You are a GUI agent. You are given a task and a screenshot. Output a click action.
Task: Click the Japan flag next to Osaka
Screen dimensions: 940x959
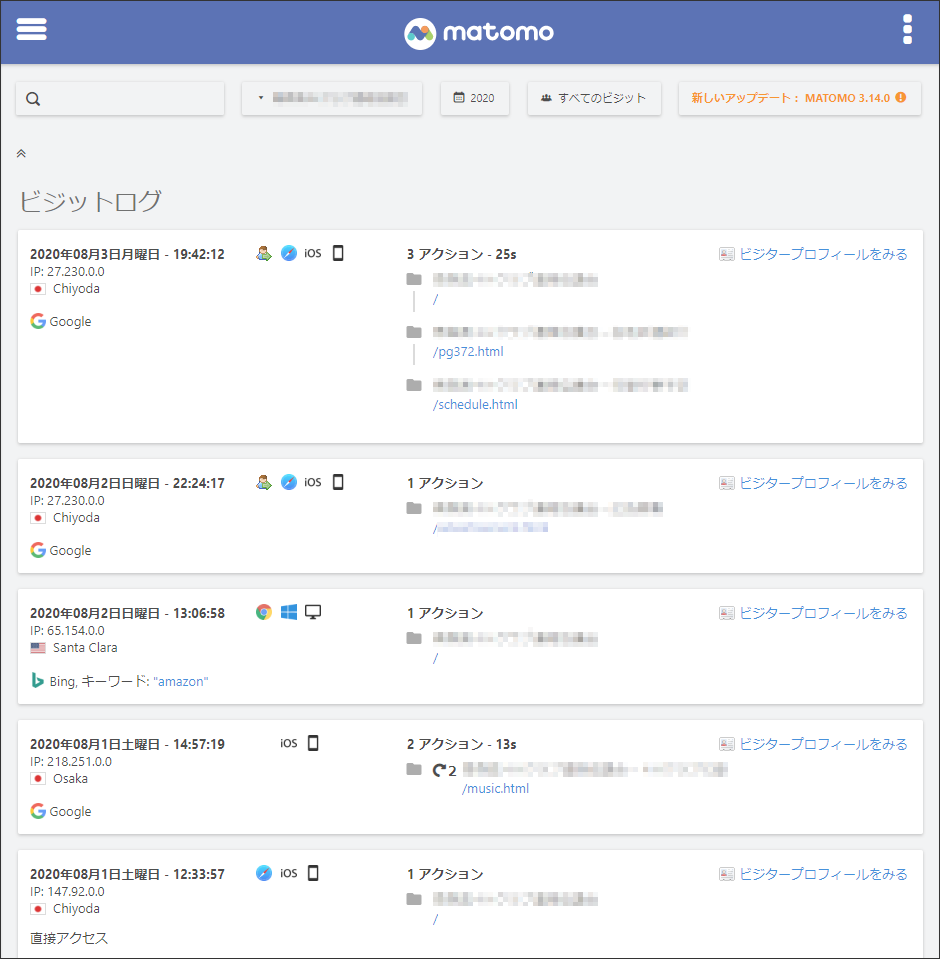coord(38,779)
